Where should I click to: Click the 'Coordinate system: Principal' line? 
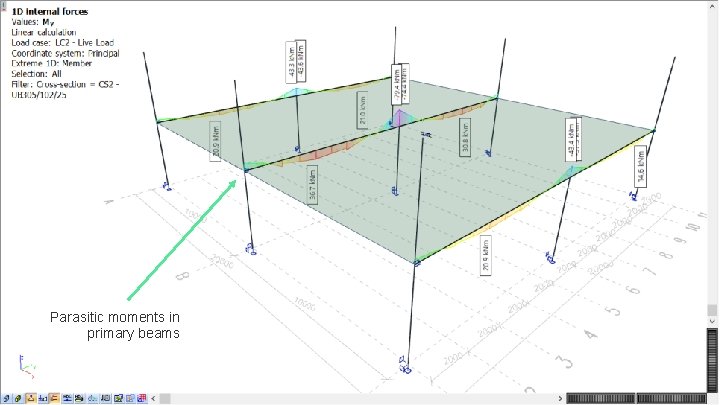[x=65, y=53]
